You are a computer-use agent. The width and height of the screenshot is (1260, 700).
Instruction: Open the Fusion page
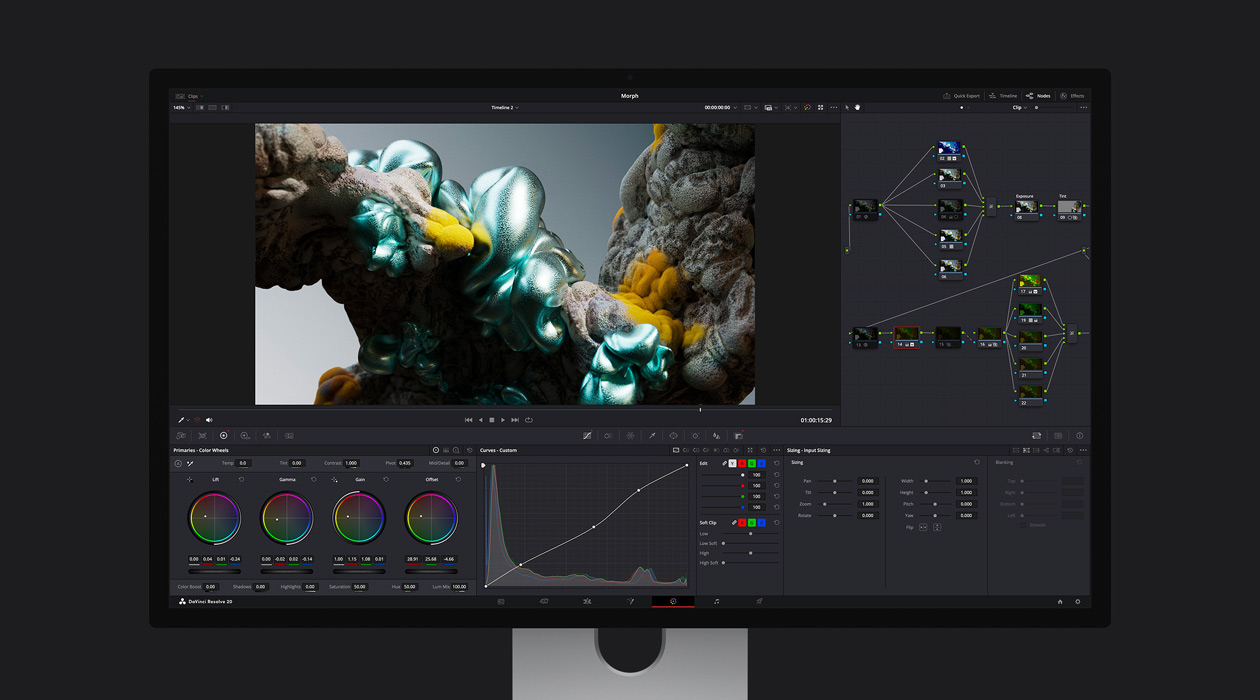pyautogui.click(x=630, y=601)
